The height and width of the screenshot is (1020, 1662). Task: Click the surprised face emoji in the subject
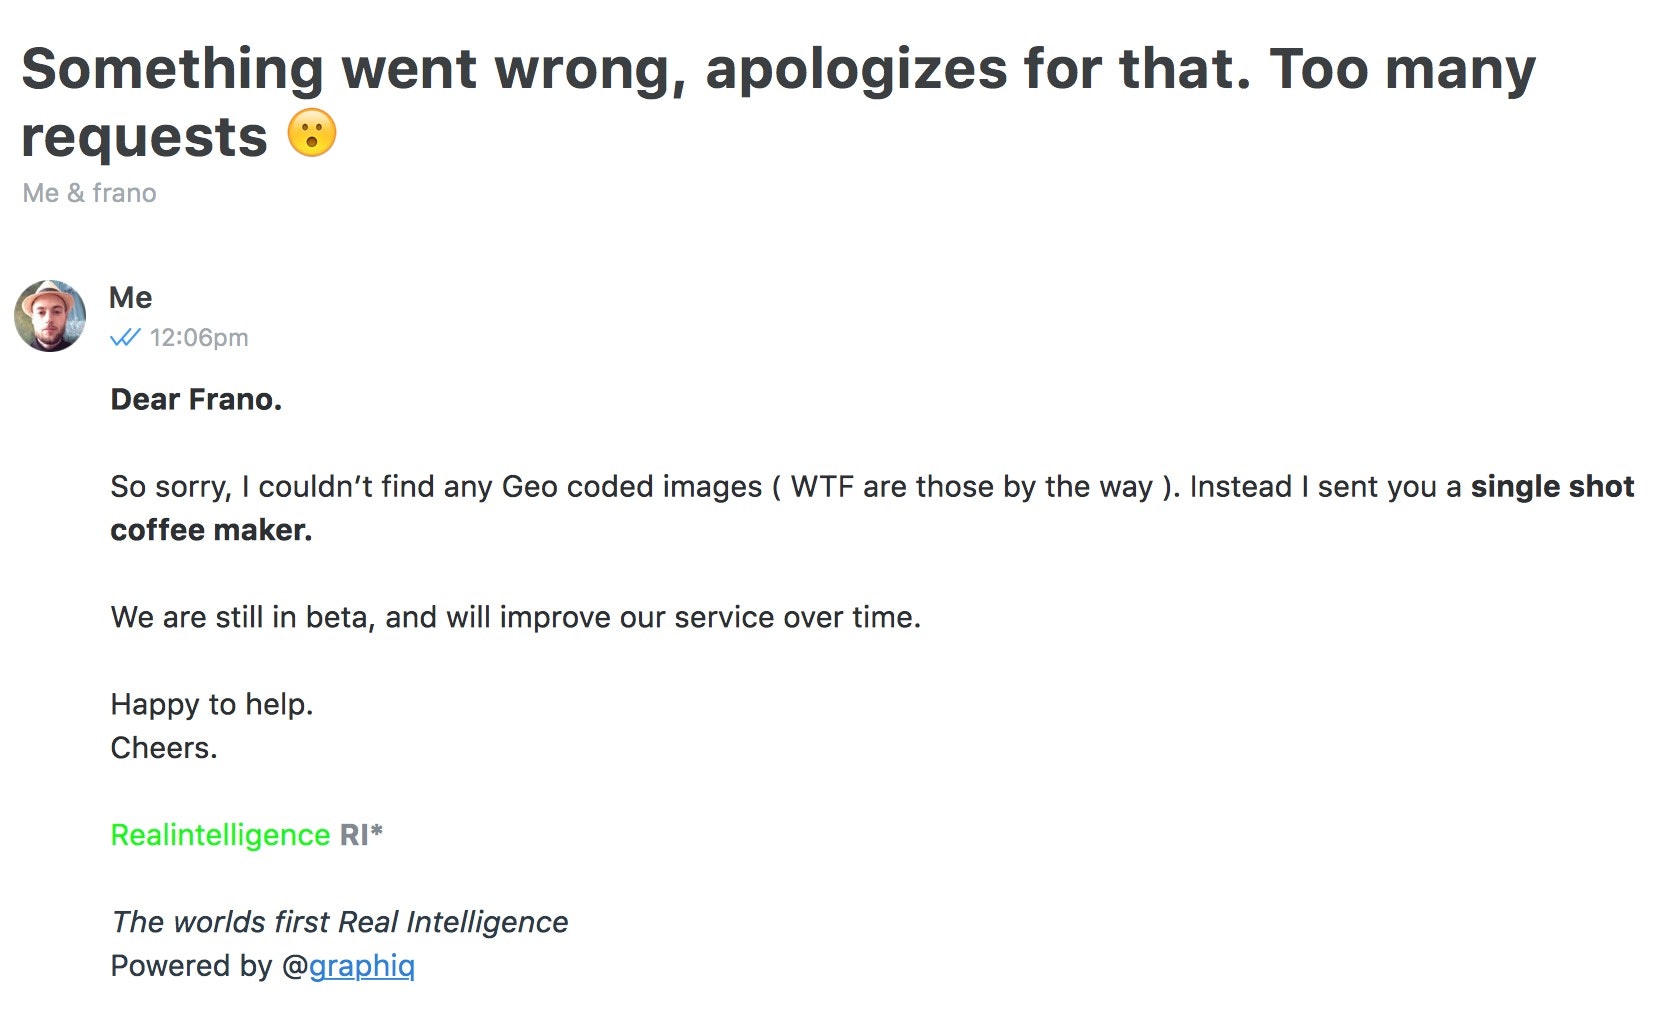[x=312, y=134]
